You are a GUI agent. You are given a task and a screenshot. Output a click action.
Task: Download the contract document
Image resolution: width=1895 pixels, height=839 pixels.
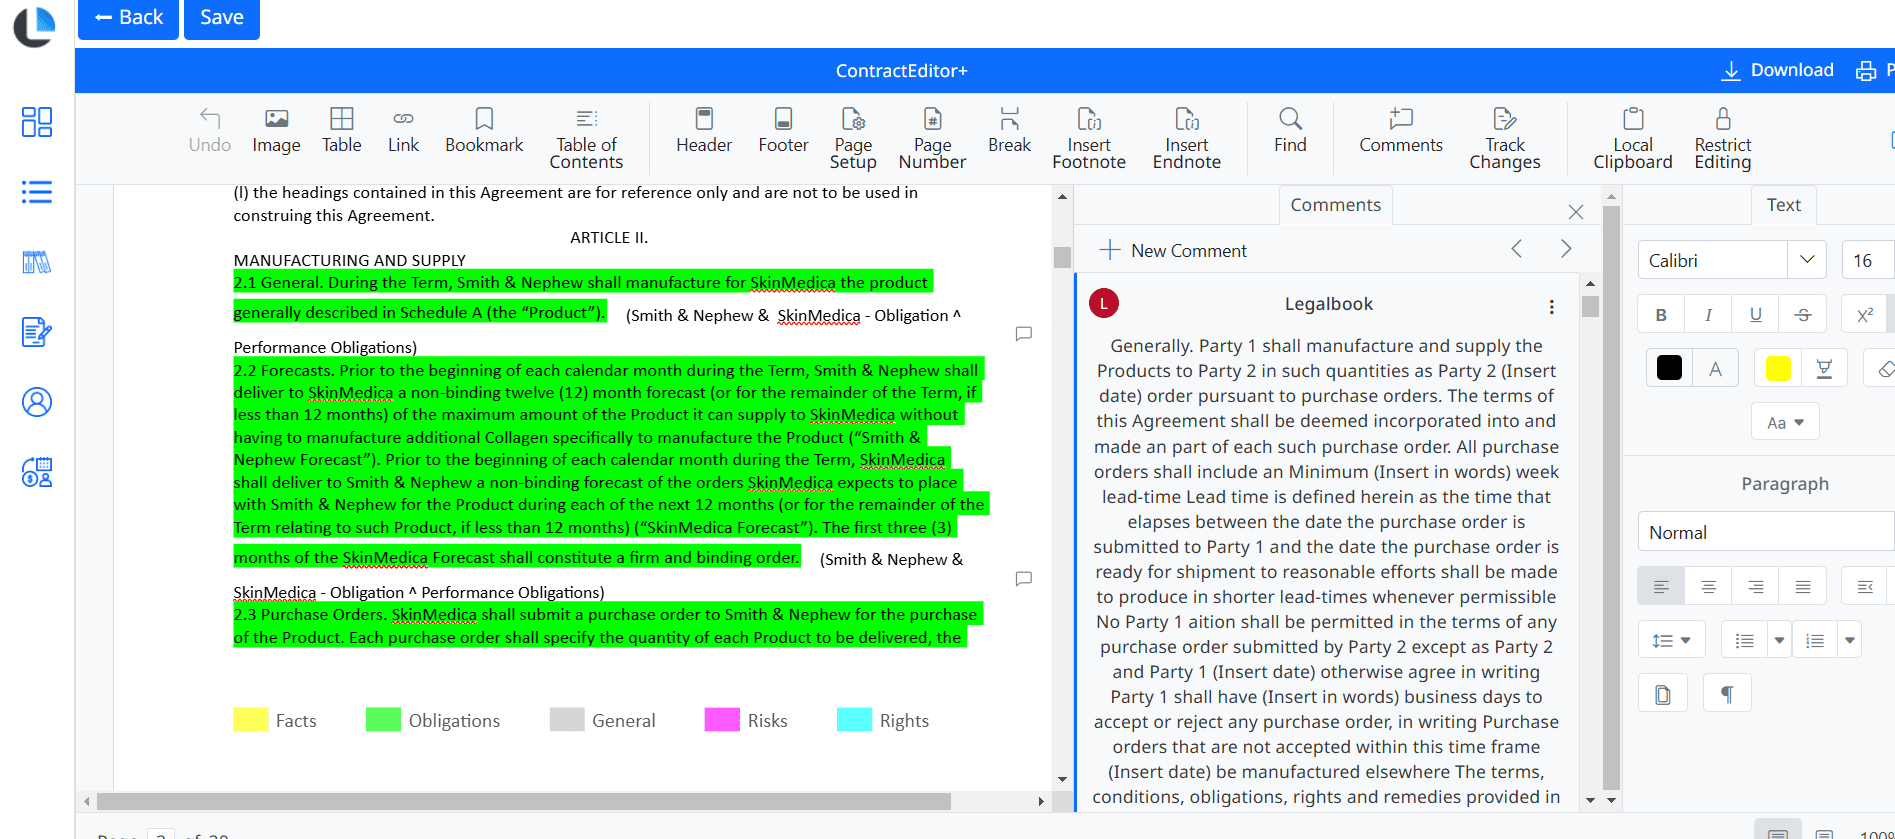[x=1777, y=70]
